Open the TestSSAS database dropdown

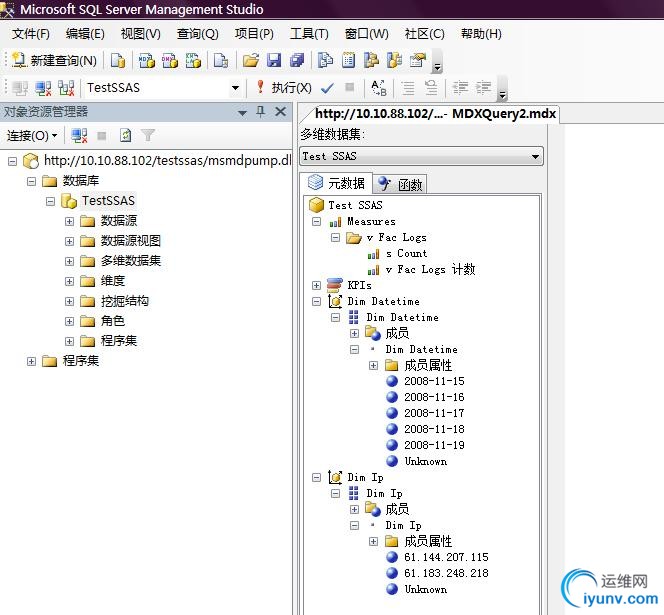point(235,88)
